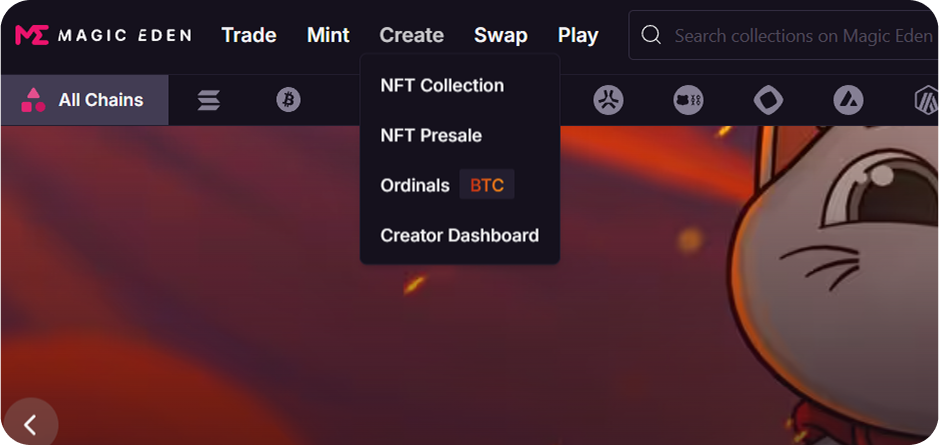939x445 pixels.
Task: Open the Trade menu
Action: (249, 35)
